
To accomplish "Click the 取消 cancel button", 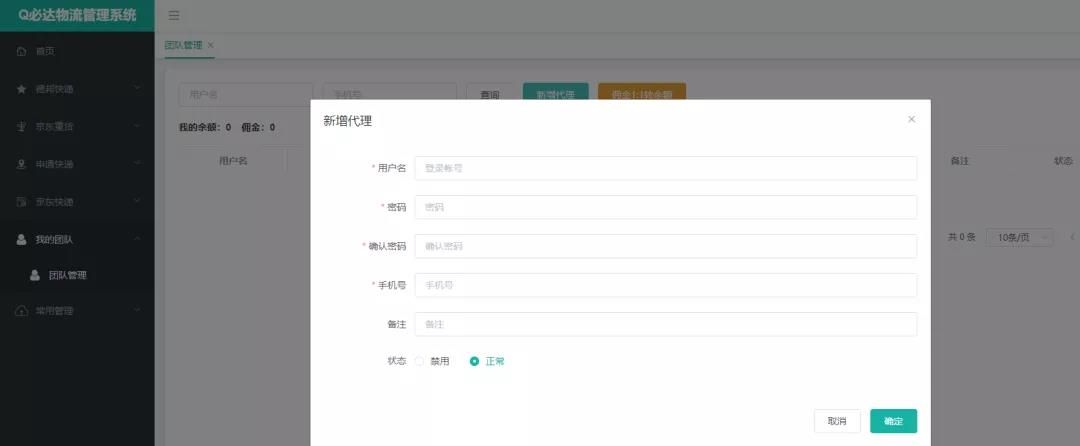I will tap(837, 421).
